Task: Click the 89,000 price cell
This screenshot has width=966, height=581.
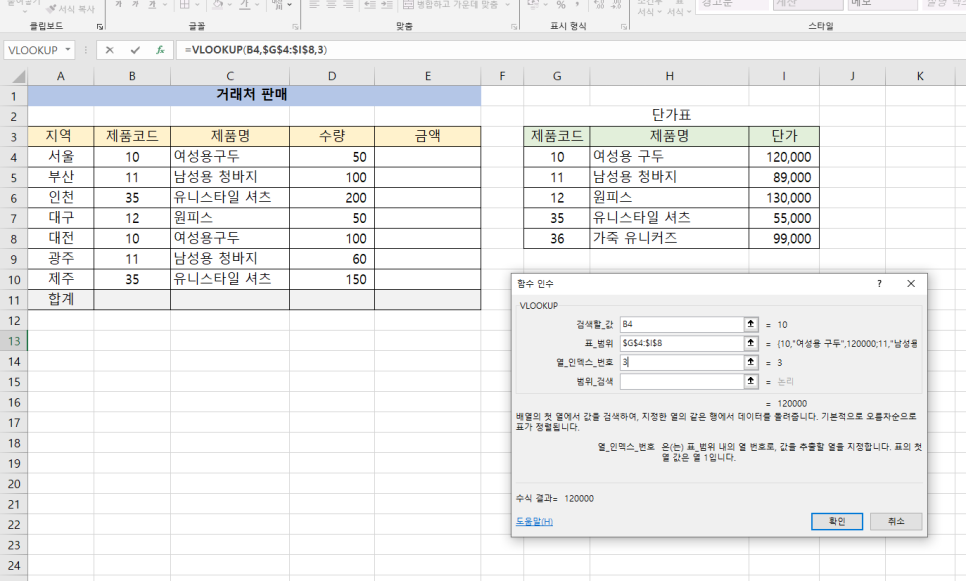Action: (784, 177)
